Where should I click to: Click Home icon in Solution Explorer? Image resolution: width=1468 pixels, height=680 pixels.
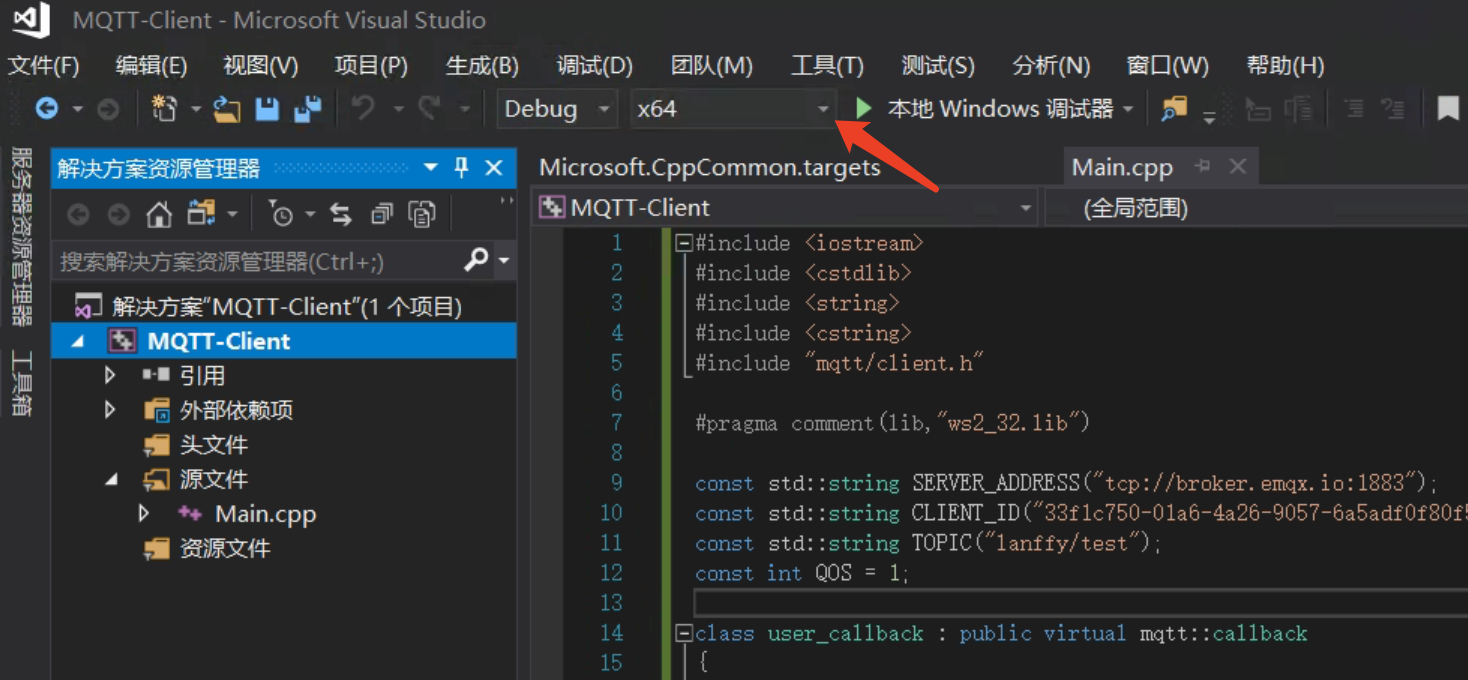click(x=159, y=213)
